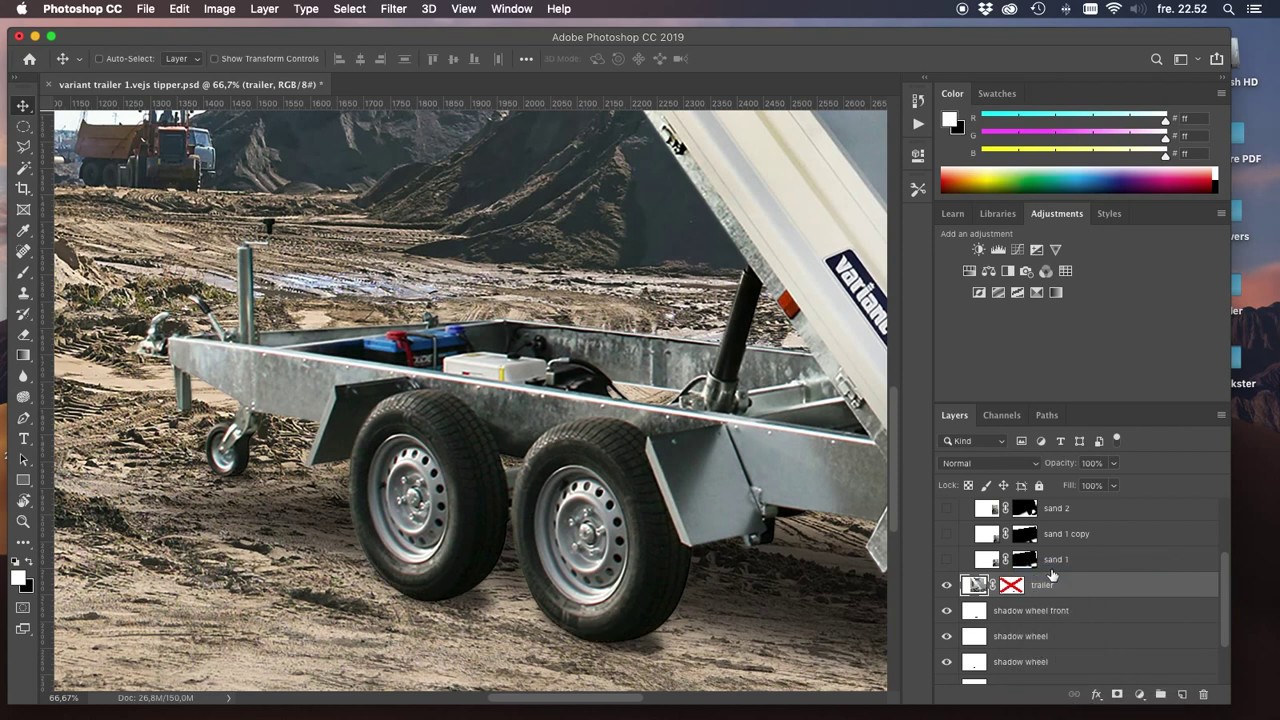
Task: Select the Elliptical Marquee tool
Action: tap(23, 126)
